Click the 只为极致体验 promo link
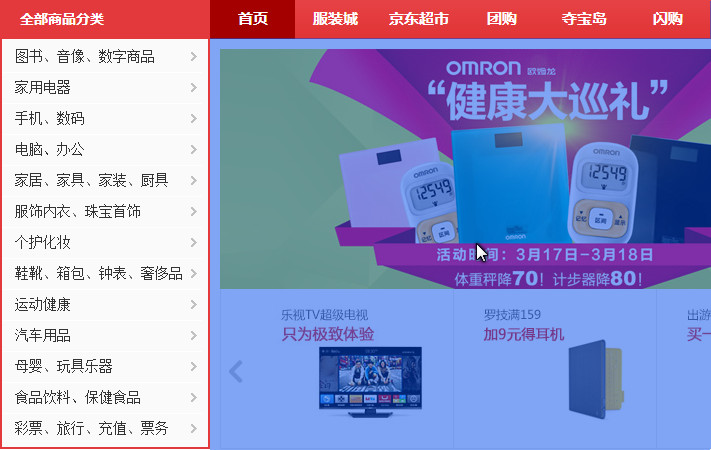Screen dimensions: 711x450 [327, 334]
